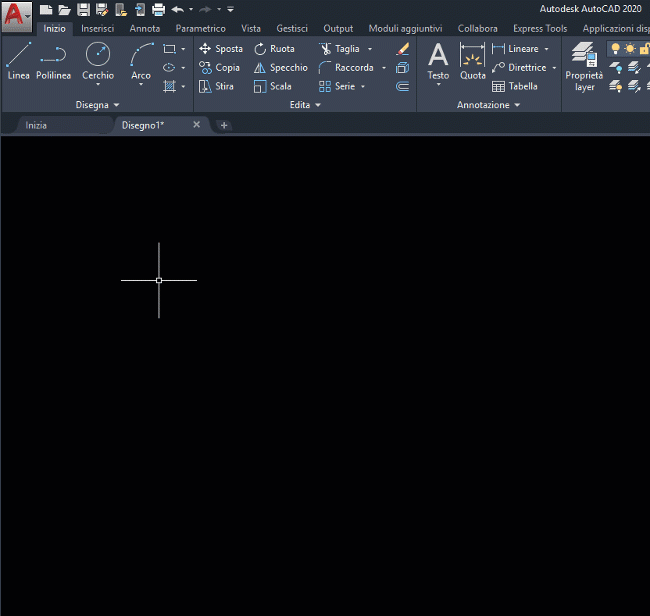Switch to the Vista ribbon tab
Screen dimensions: 650x616
point(251,29)
